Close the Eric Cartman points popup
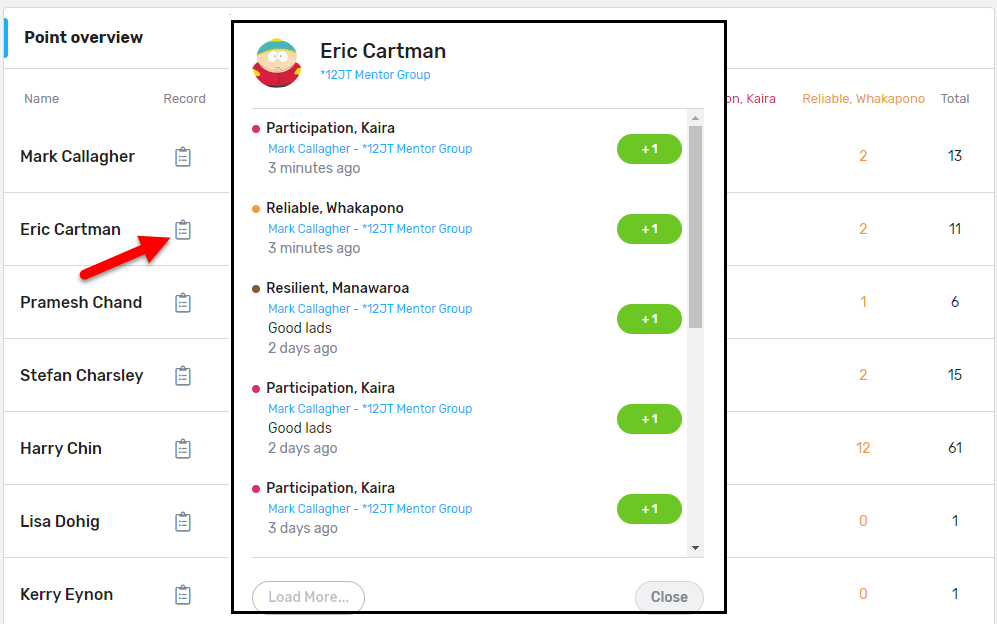Image resolution: width=997 pixels, height=626 pixels. click(x=669, y=597)
